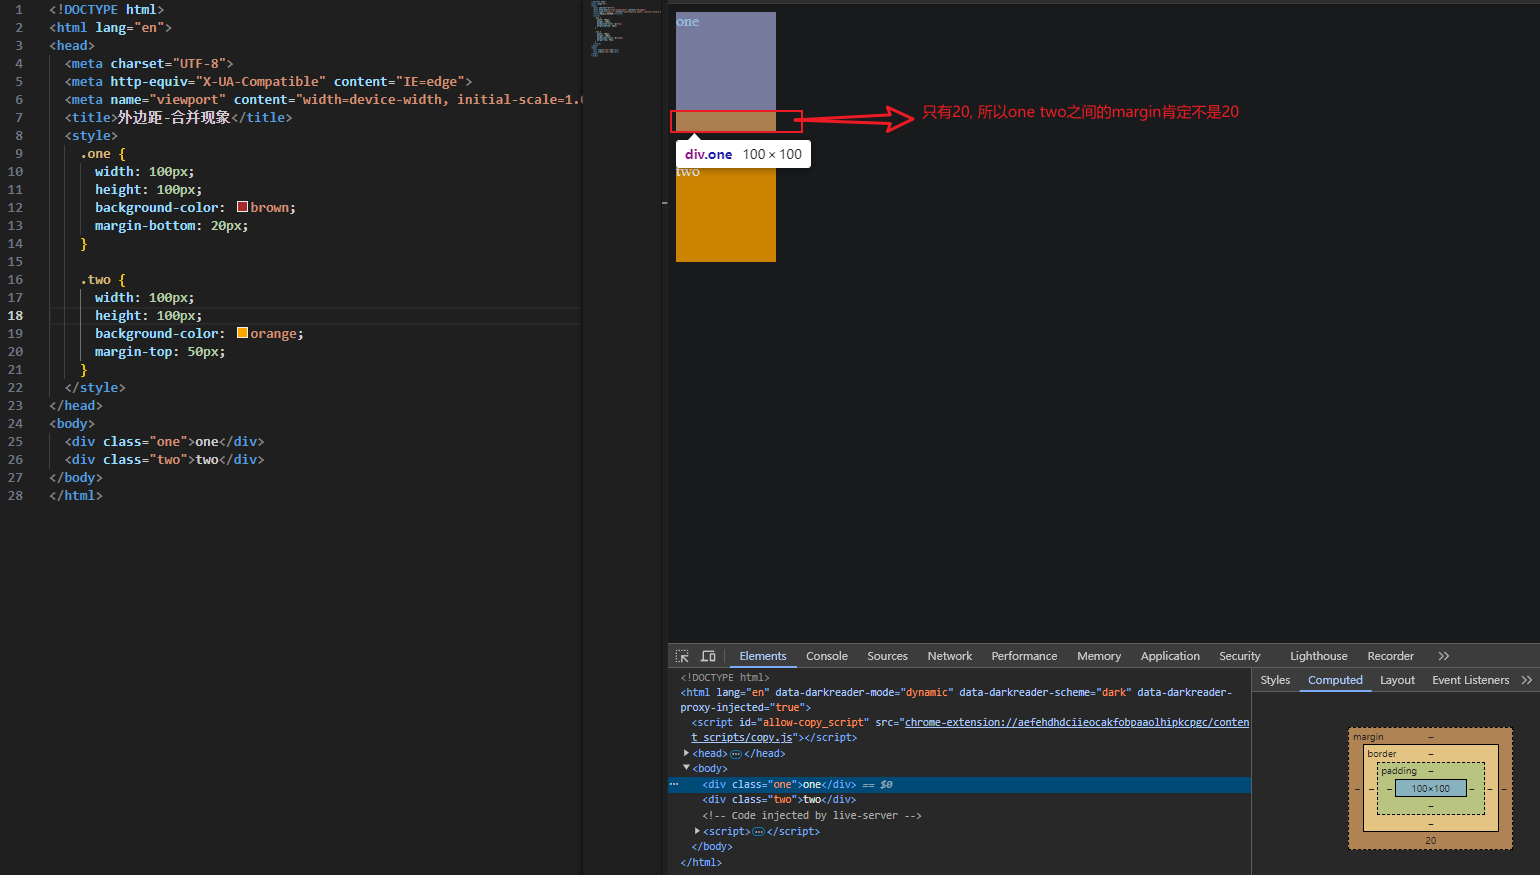Image resolution: width=1540 pixels, height=875 pixels.
Task: Show more DevTools tabs chevron
Action: (1443, 656)
